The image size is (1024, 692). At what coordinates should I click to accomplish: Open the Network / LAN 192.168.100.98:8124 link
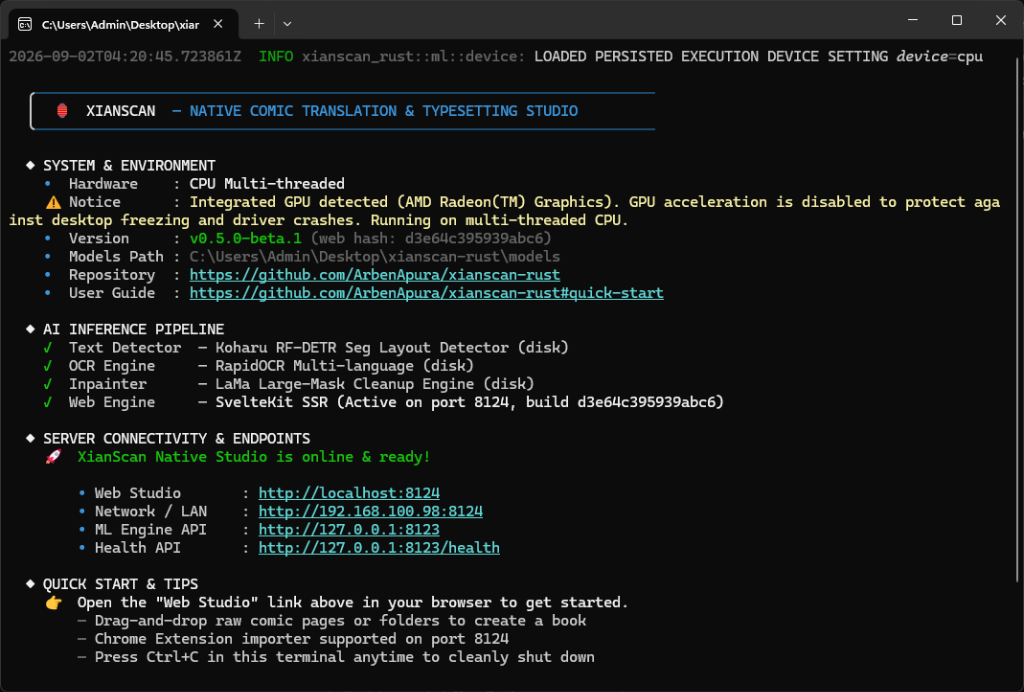(x=371, y=511)
